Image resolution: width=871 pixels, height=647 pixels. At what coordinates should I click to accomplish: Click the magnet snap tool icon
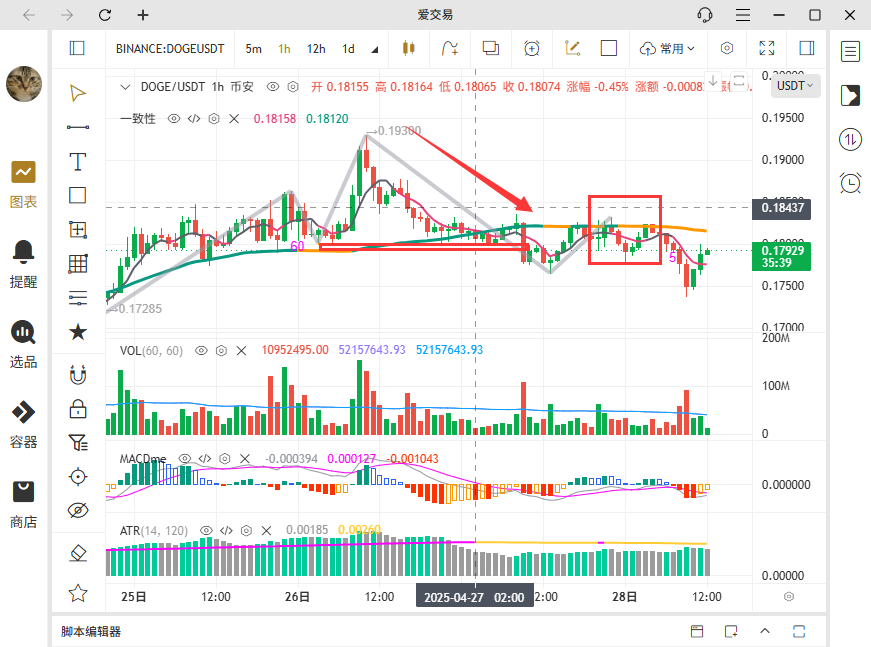77,376
